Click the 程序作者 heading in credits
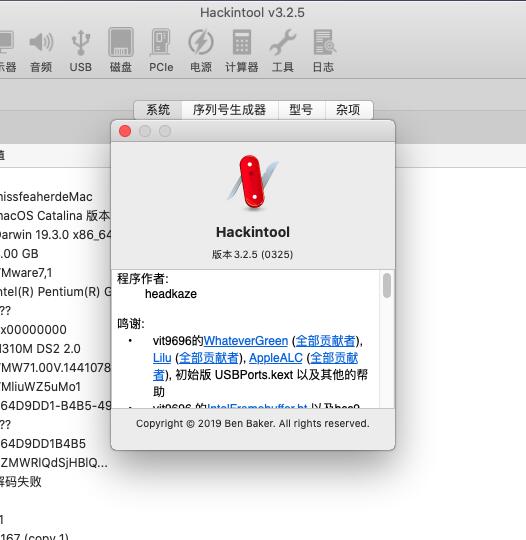The image size is (526, 540). [x=143, y=279]
